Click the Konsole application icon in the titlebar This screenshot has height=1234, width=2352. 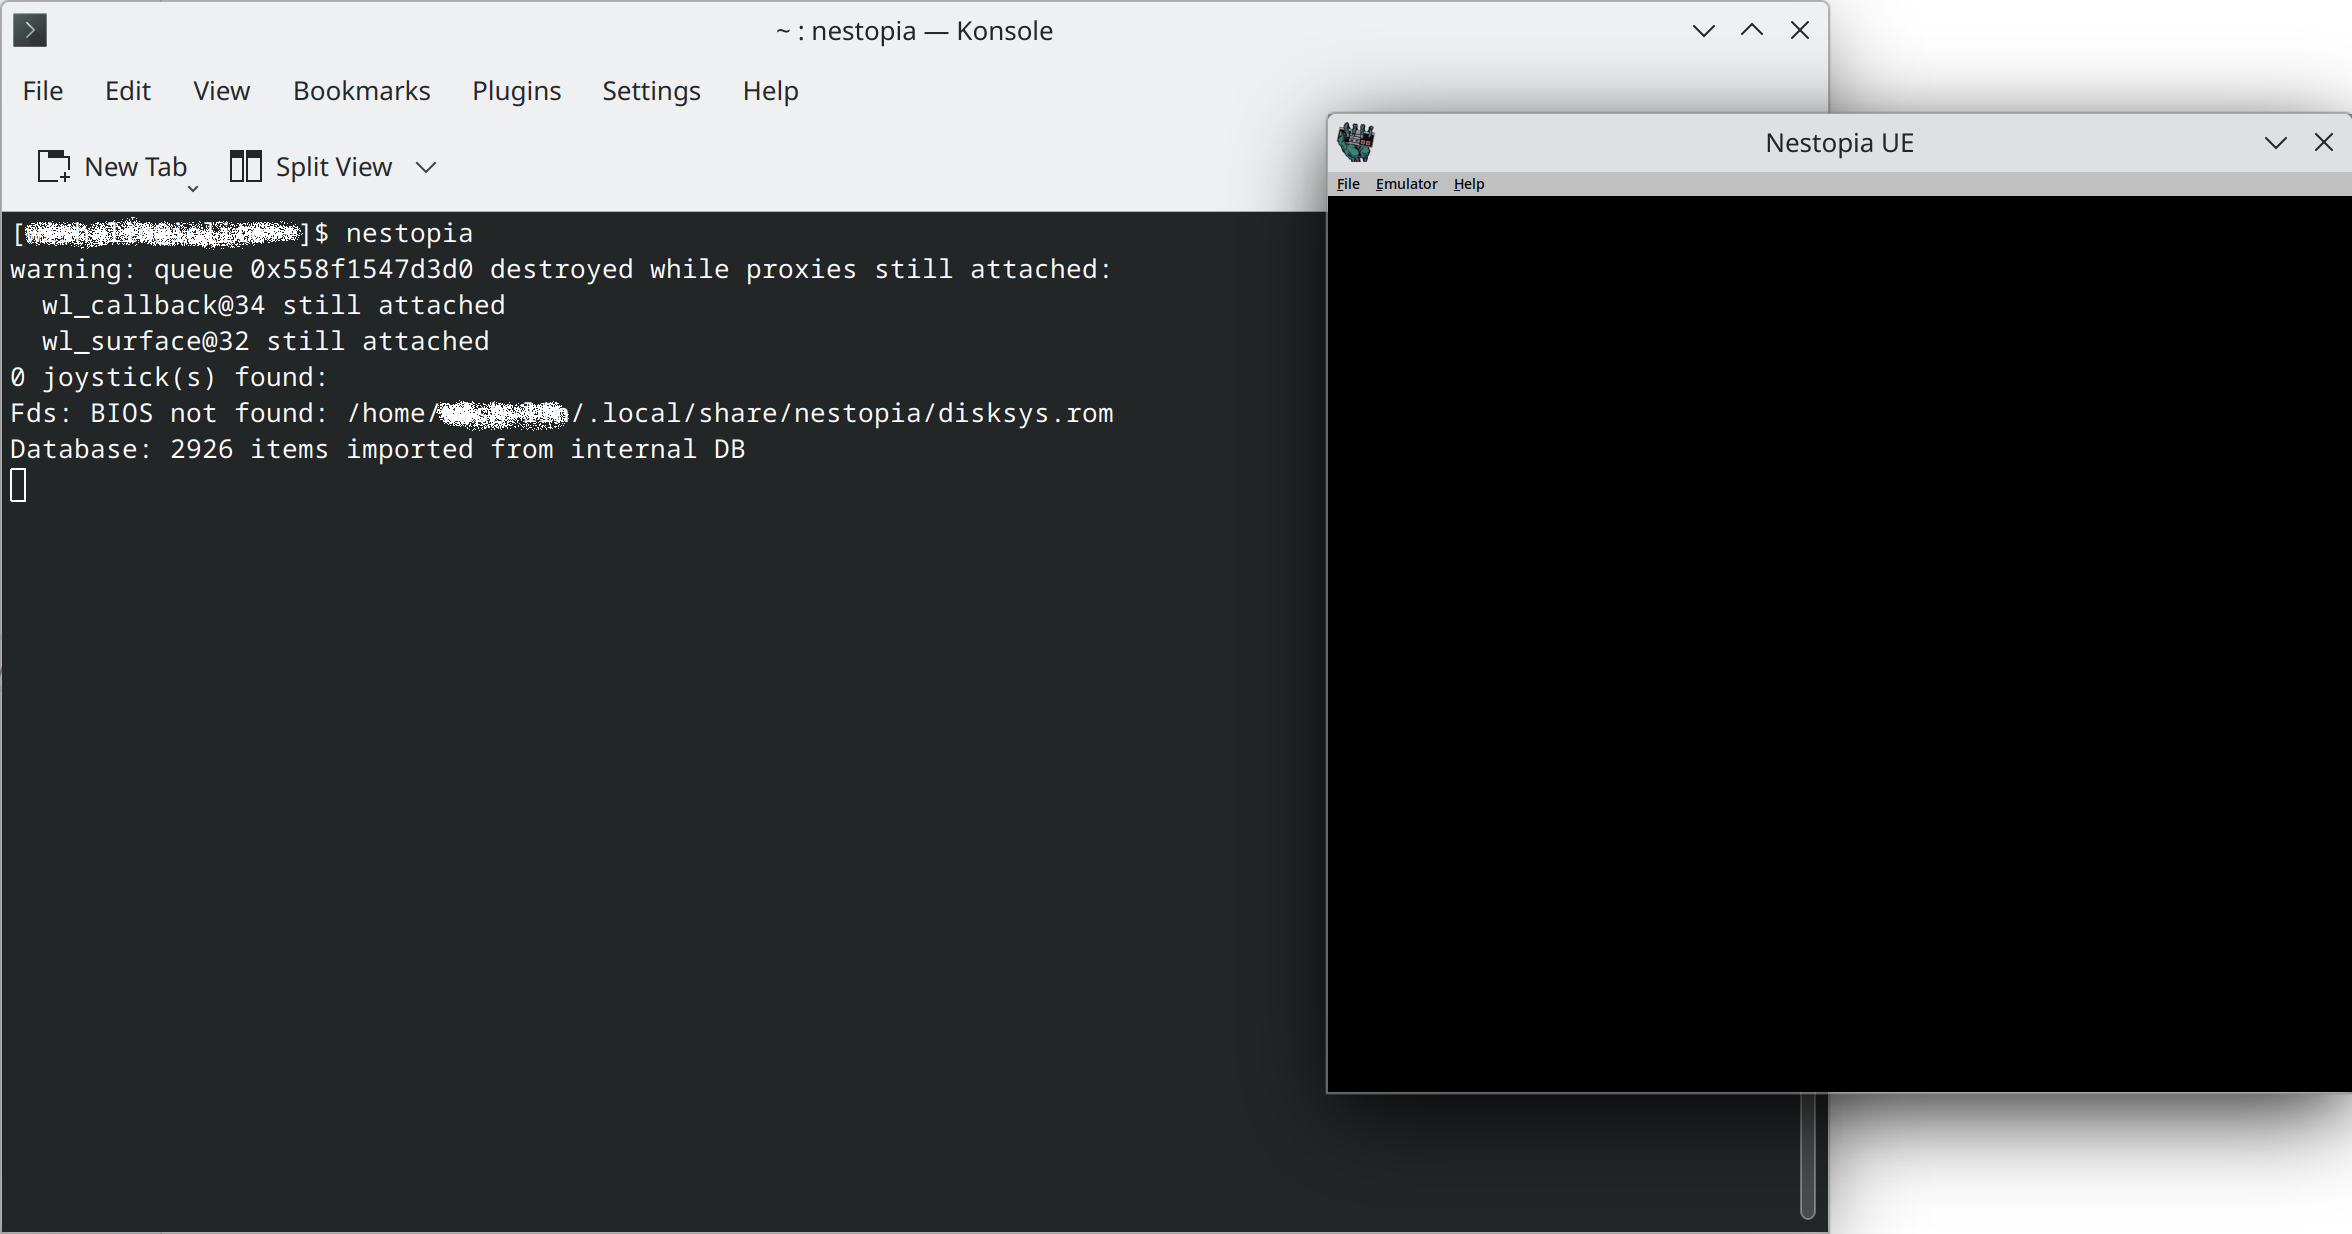pyautogui.click(x=29, y=30)
